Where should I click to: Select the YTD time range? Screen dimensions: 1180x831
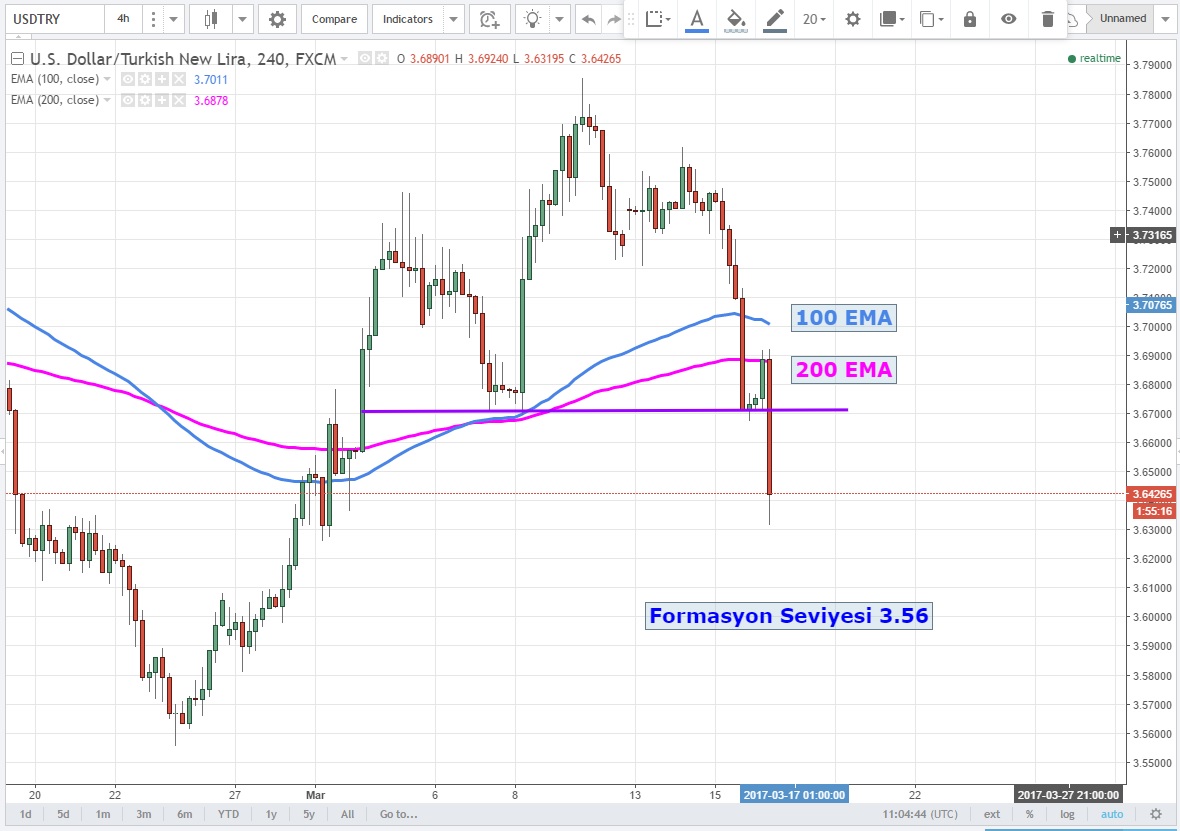(x=229, y=814)
